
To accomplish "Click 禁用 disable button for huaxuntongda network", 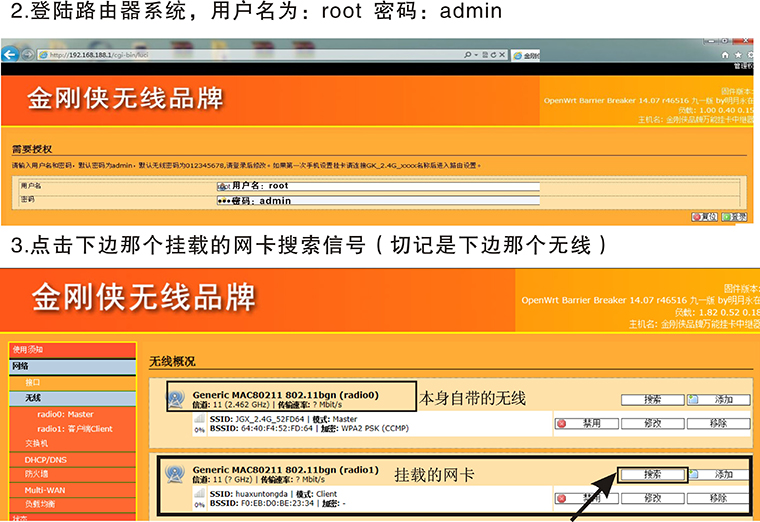I will (x=586, y=498).
